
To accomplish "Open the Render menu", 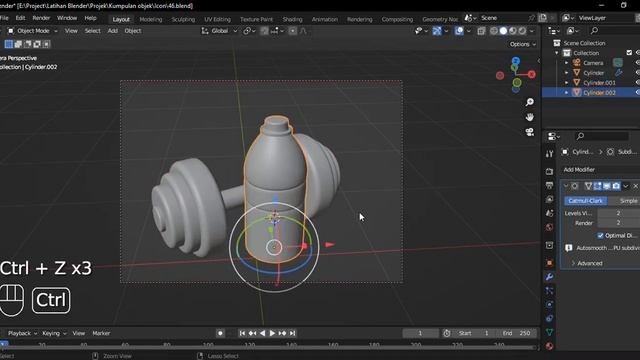I will 41,18.
